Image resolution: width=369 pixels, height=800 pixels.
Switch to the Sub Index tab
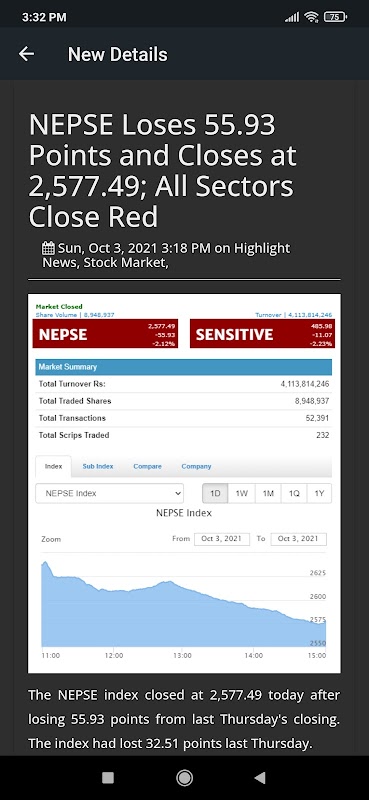98,466
